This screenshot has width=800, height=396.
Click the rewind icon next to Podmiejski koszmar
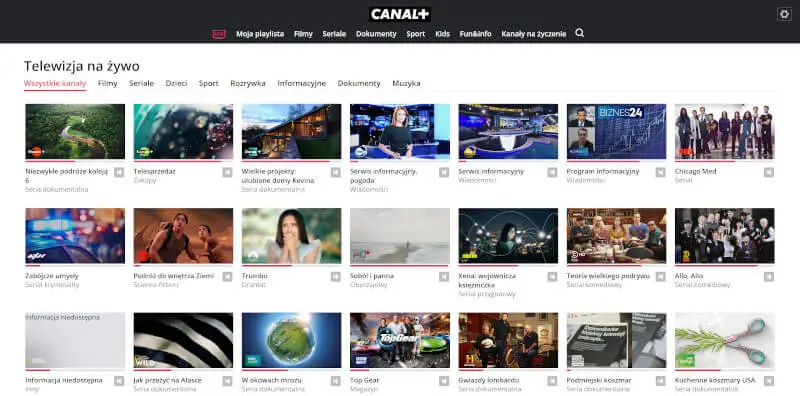click(x=661, y=381)
